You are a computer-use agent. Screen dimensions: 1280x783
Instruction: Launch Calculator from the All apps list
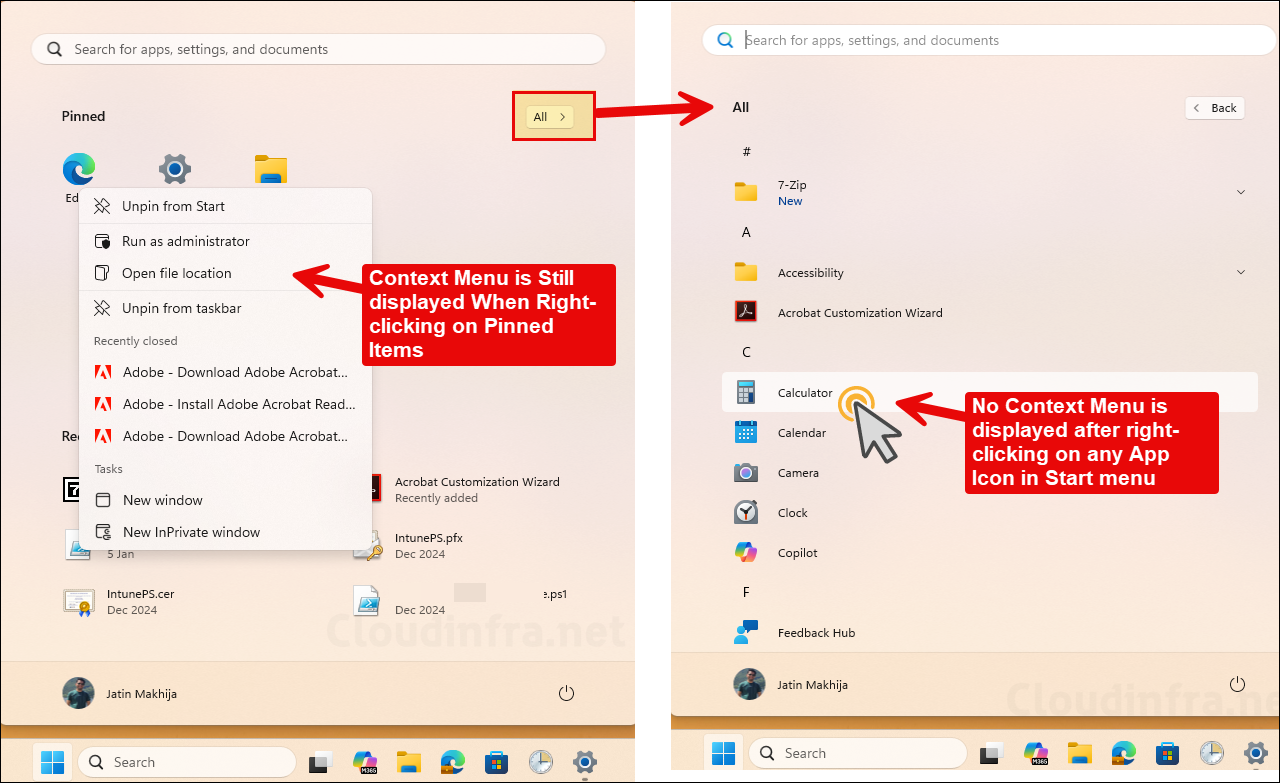[988, 392]
